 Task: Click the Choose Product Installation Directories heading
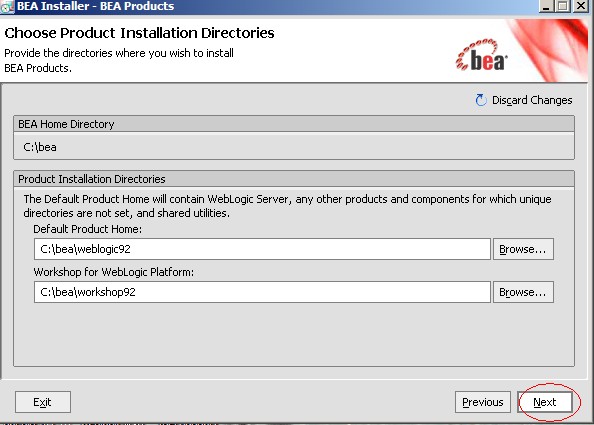coord(139,33)
